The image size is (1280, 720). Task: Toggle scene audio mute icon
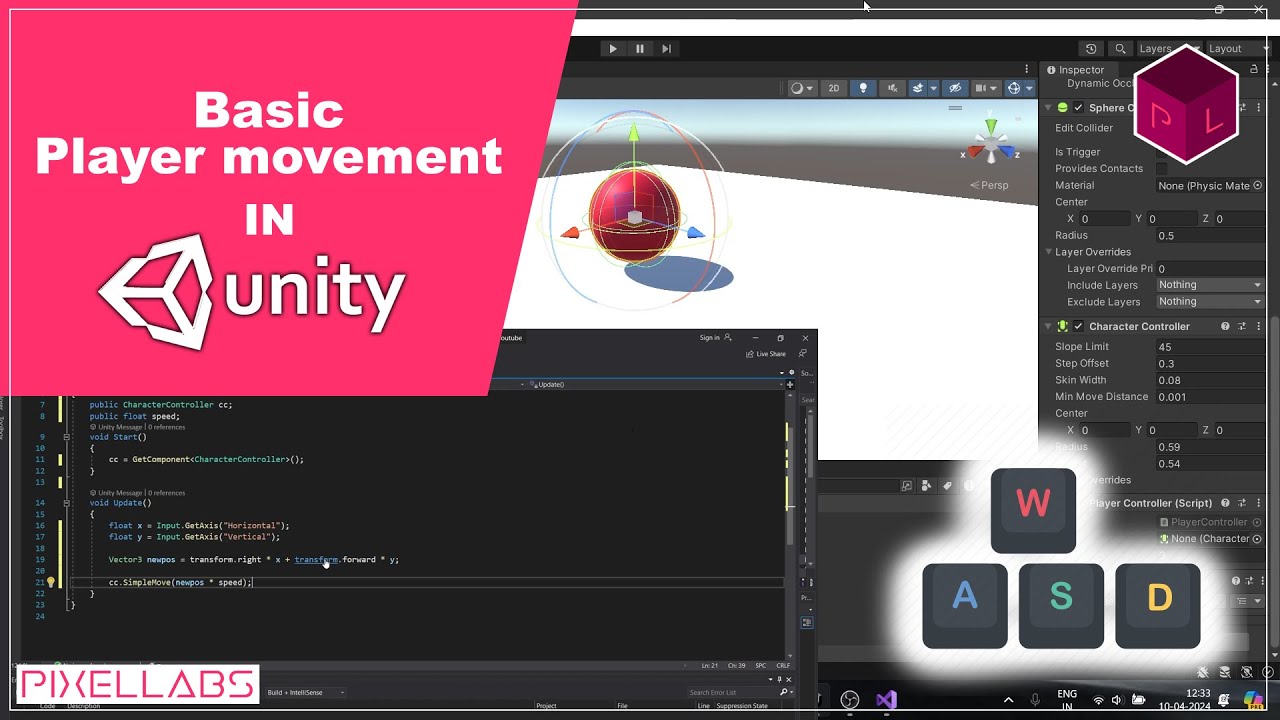point(893,88)
